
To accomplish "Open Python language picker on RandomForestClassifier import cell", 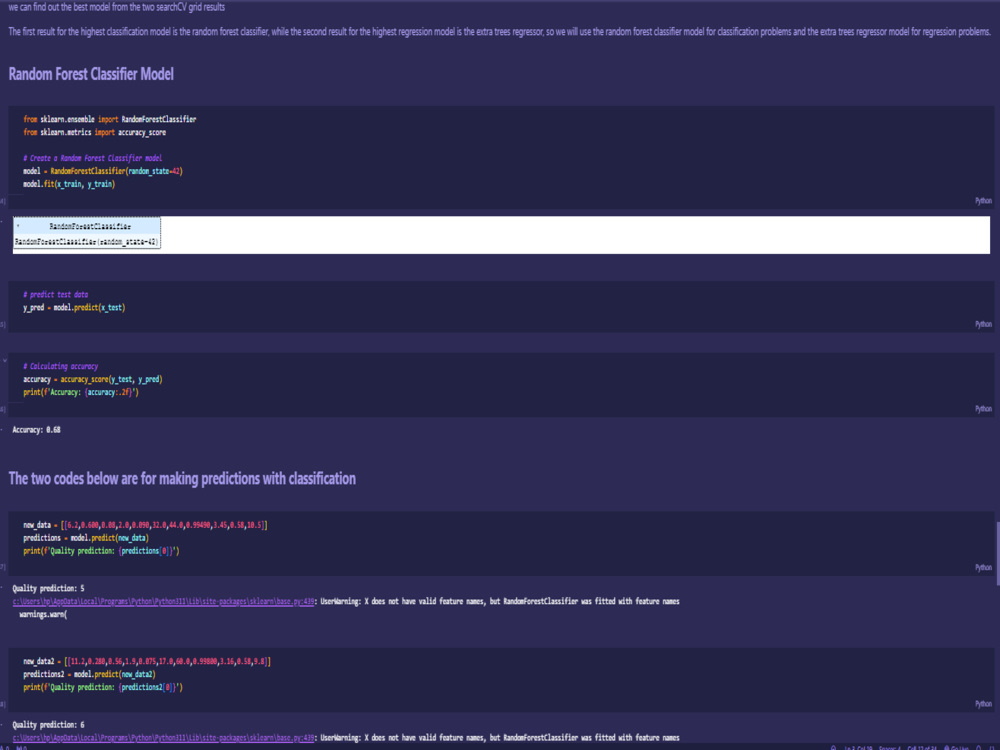I will (983, 201).
